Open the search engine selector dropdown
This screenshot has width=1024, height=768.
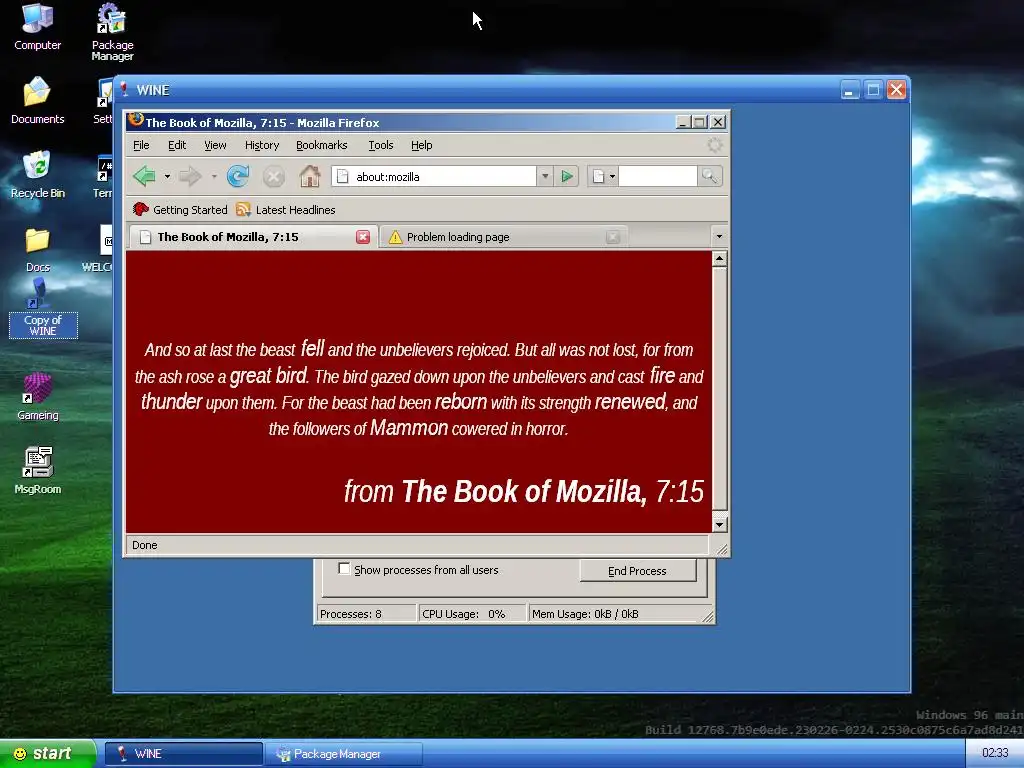(x=603, y=176)
